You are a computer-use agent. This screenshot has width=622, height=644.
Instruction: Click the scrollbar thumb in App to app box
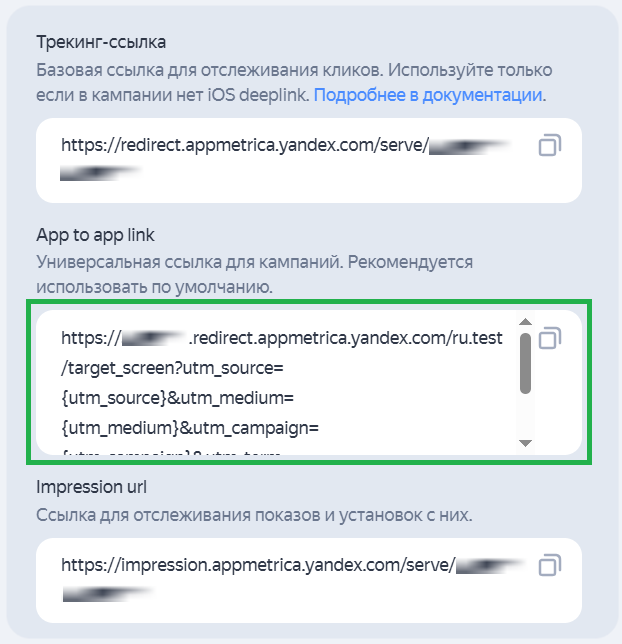(x=525, y=364)
